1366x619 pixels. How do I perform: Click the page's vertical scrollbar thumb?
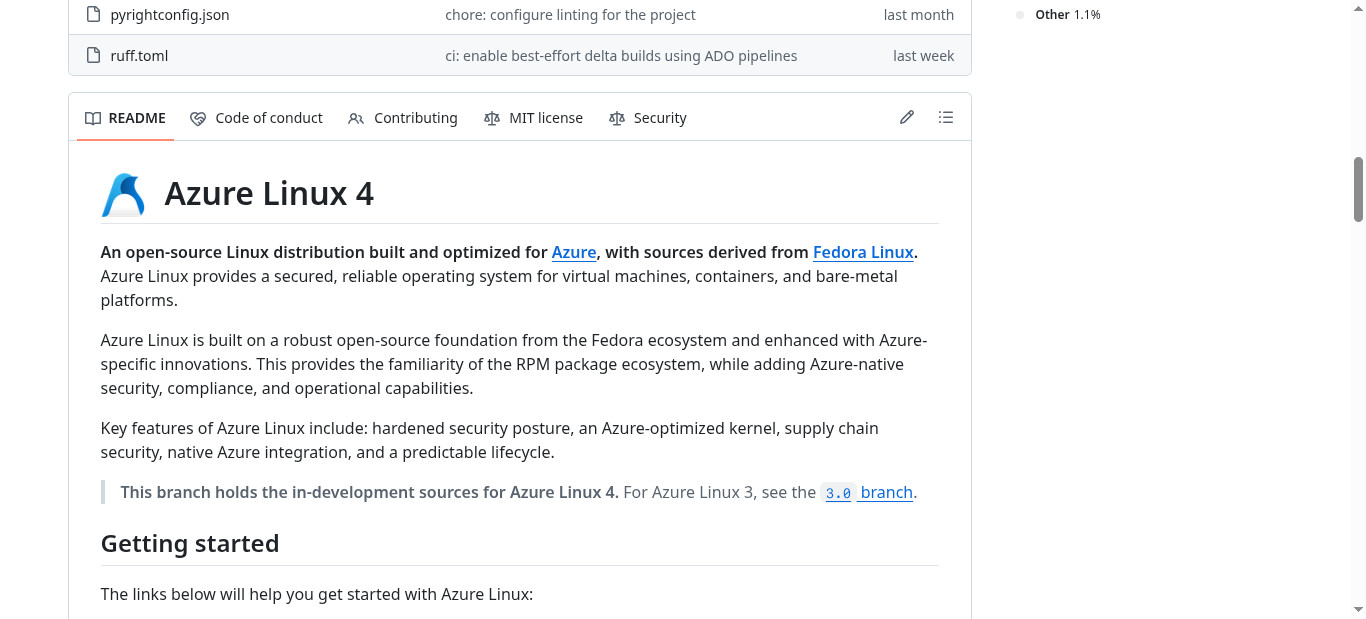pyautogui.click(x=1358, y=189)
